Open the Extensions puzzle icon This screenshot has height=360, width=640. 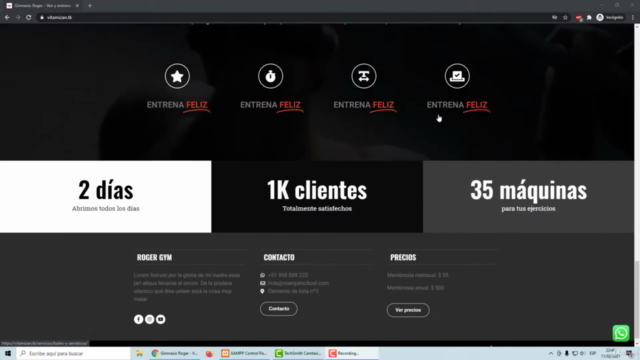click(589, 17)
